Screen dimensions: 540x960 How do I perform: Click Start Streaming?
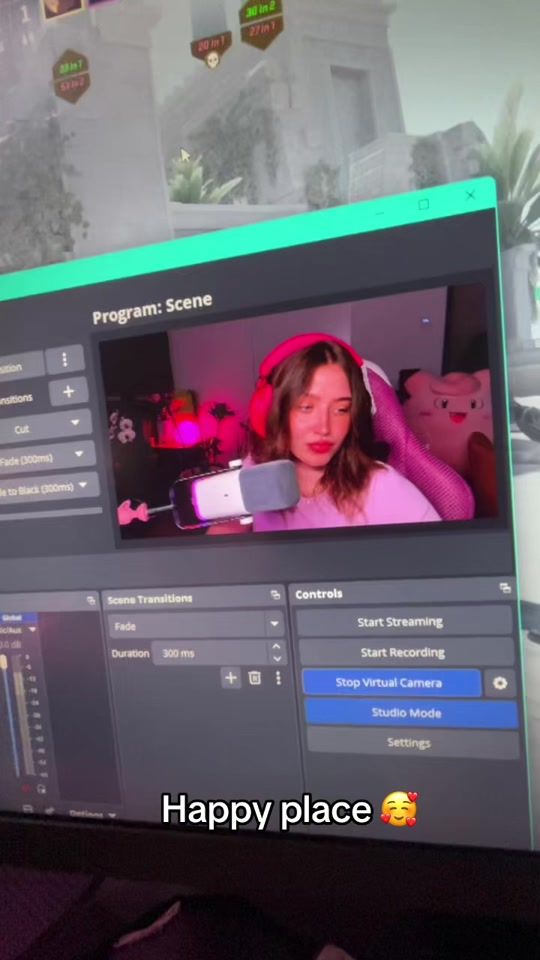pos(404,621)
